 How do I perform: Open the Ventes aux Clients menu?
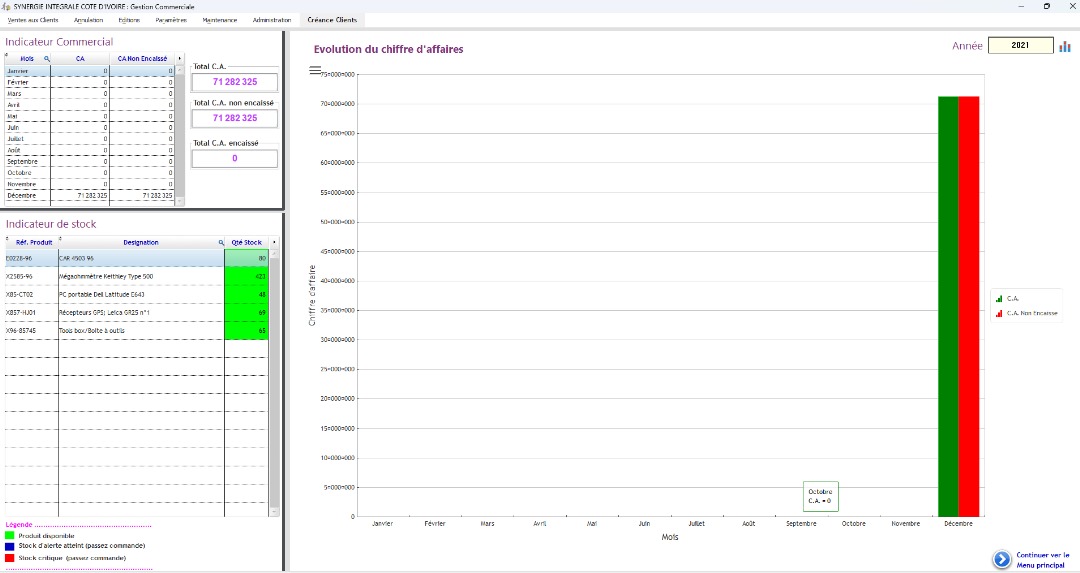pyautogui.click(x=33, y=20)
